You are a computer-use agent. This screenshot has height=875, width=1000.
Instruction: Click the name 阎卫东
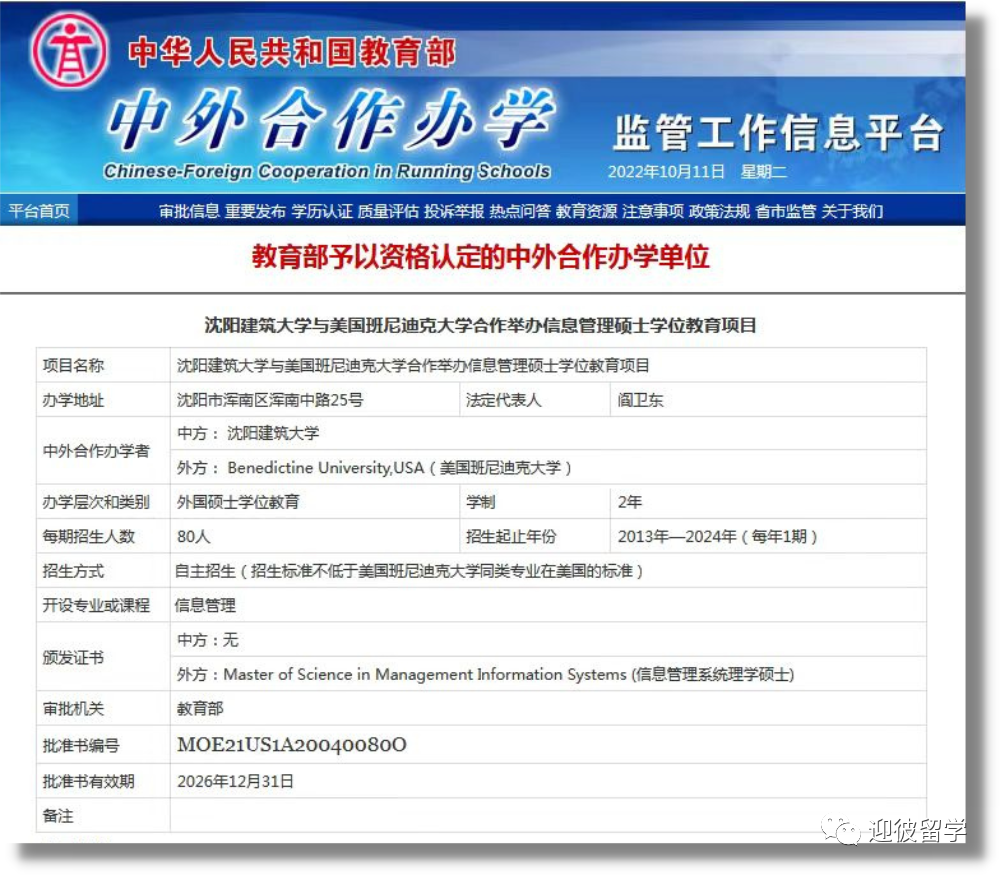[640, 400]
